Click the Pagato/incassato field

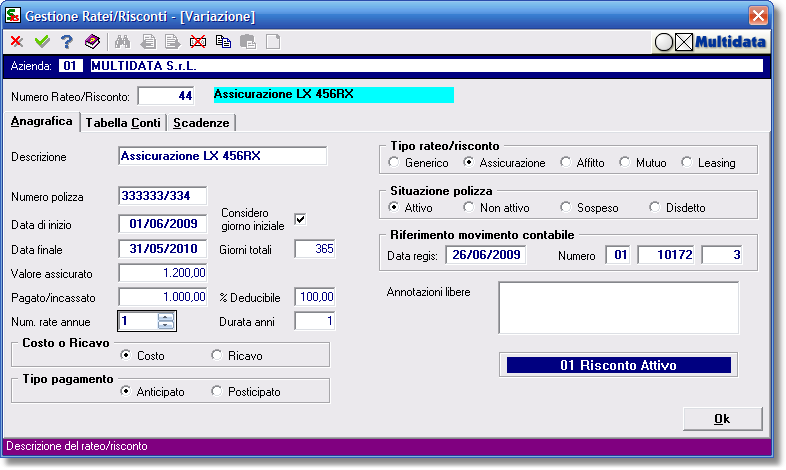(x=162, y=297)
